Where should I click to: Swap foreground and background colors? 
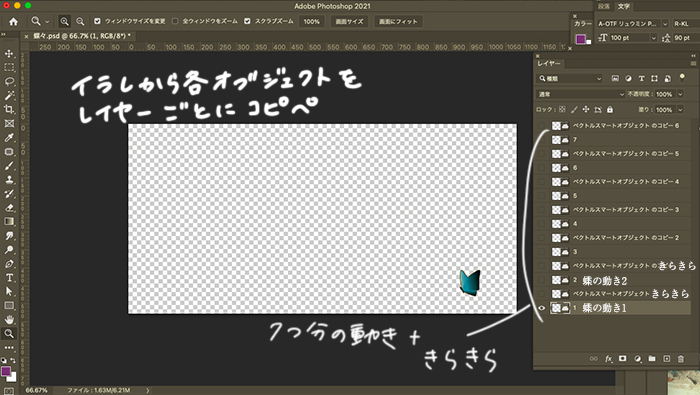coord(12,360)
